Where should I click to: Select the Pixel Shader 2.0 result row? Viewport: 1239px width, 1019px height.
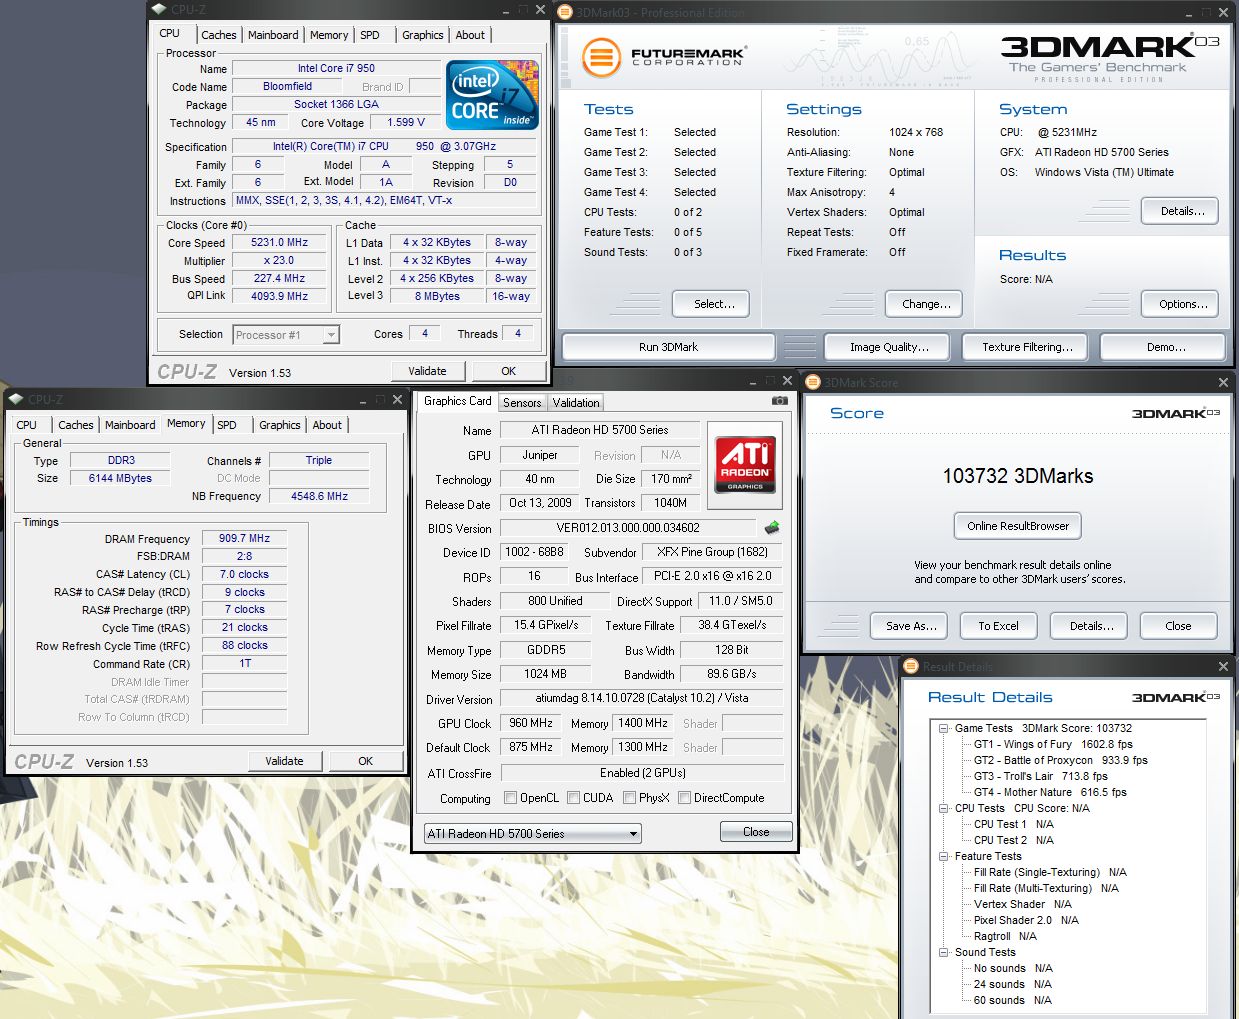[1026, 920]
